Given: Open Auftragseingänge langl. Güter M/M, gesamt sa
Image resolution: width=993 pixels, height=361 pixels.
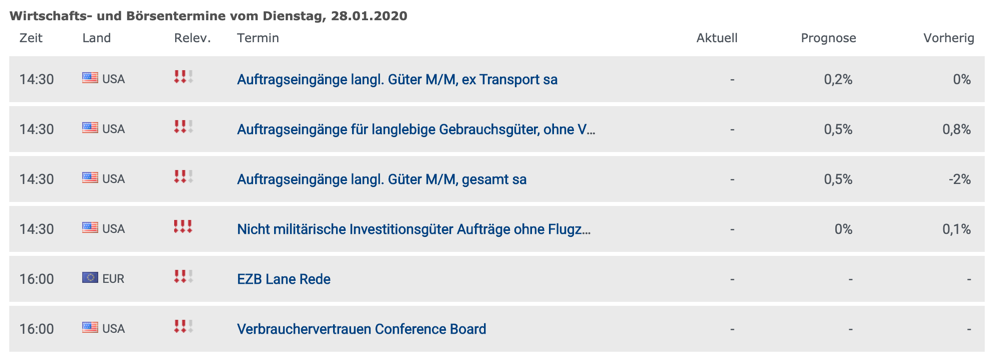Looking at the screenshot, I should tap(382, 180).
